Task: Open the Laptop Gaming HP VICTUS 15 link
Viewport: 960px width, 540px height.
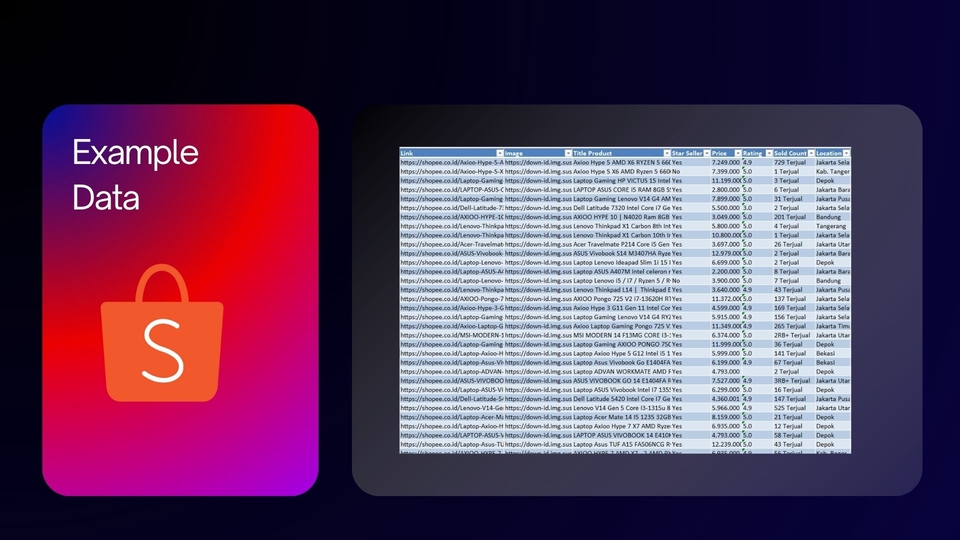Action: 450,180
